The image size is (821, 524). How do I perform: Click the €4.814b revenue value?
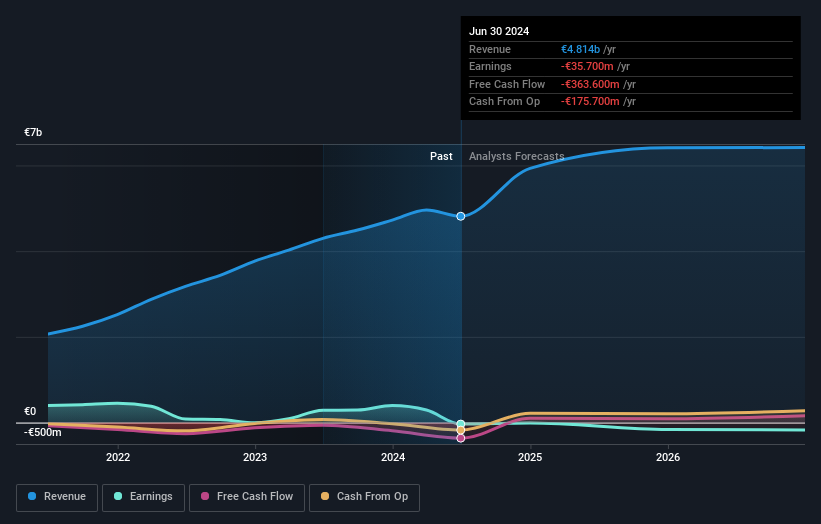(580, 49)
